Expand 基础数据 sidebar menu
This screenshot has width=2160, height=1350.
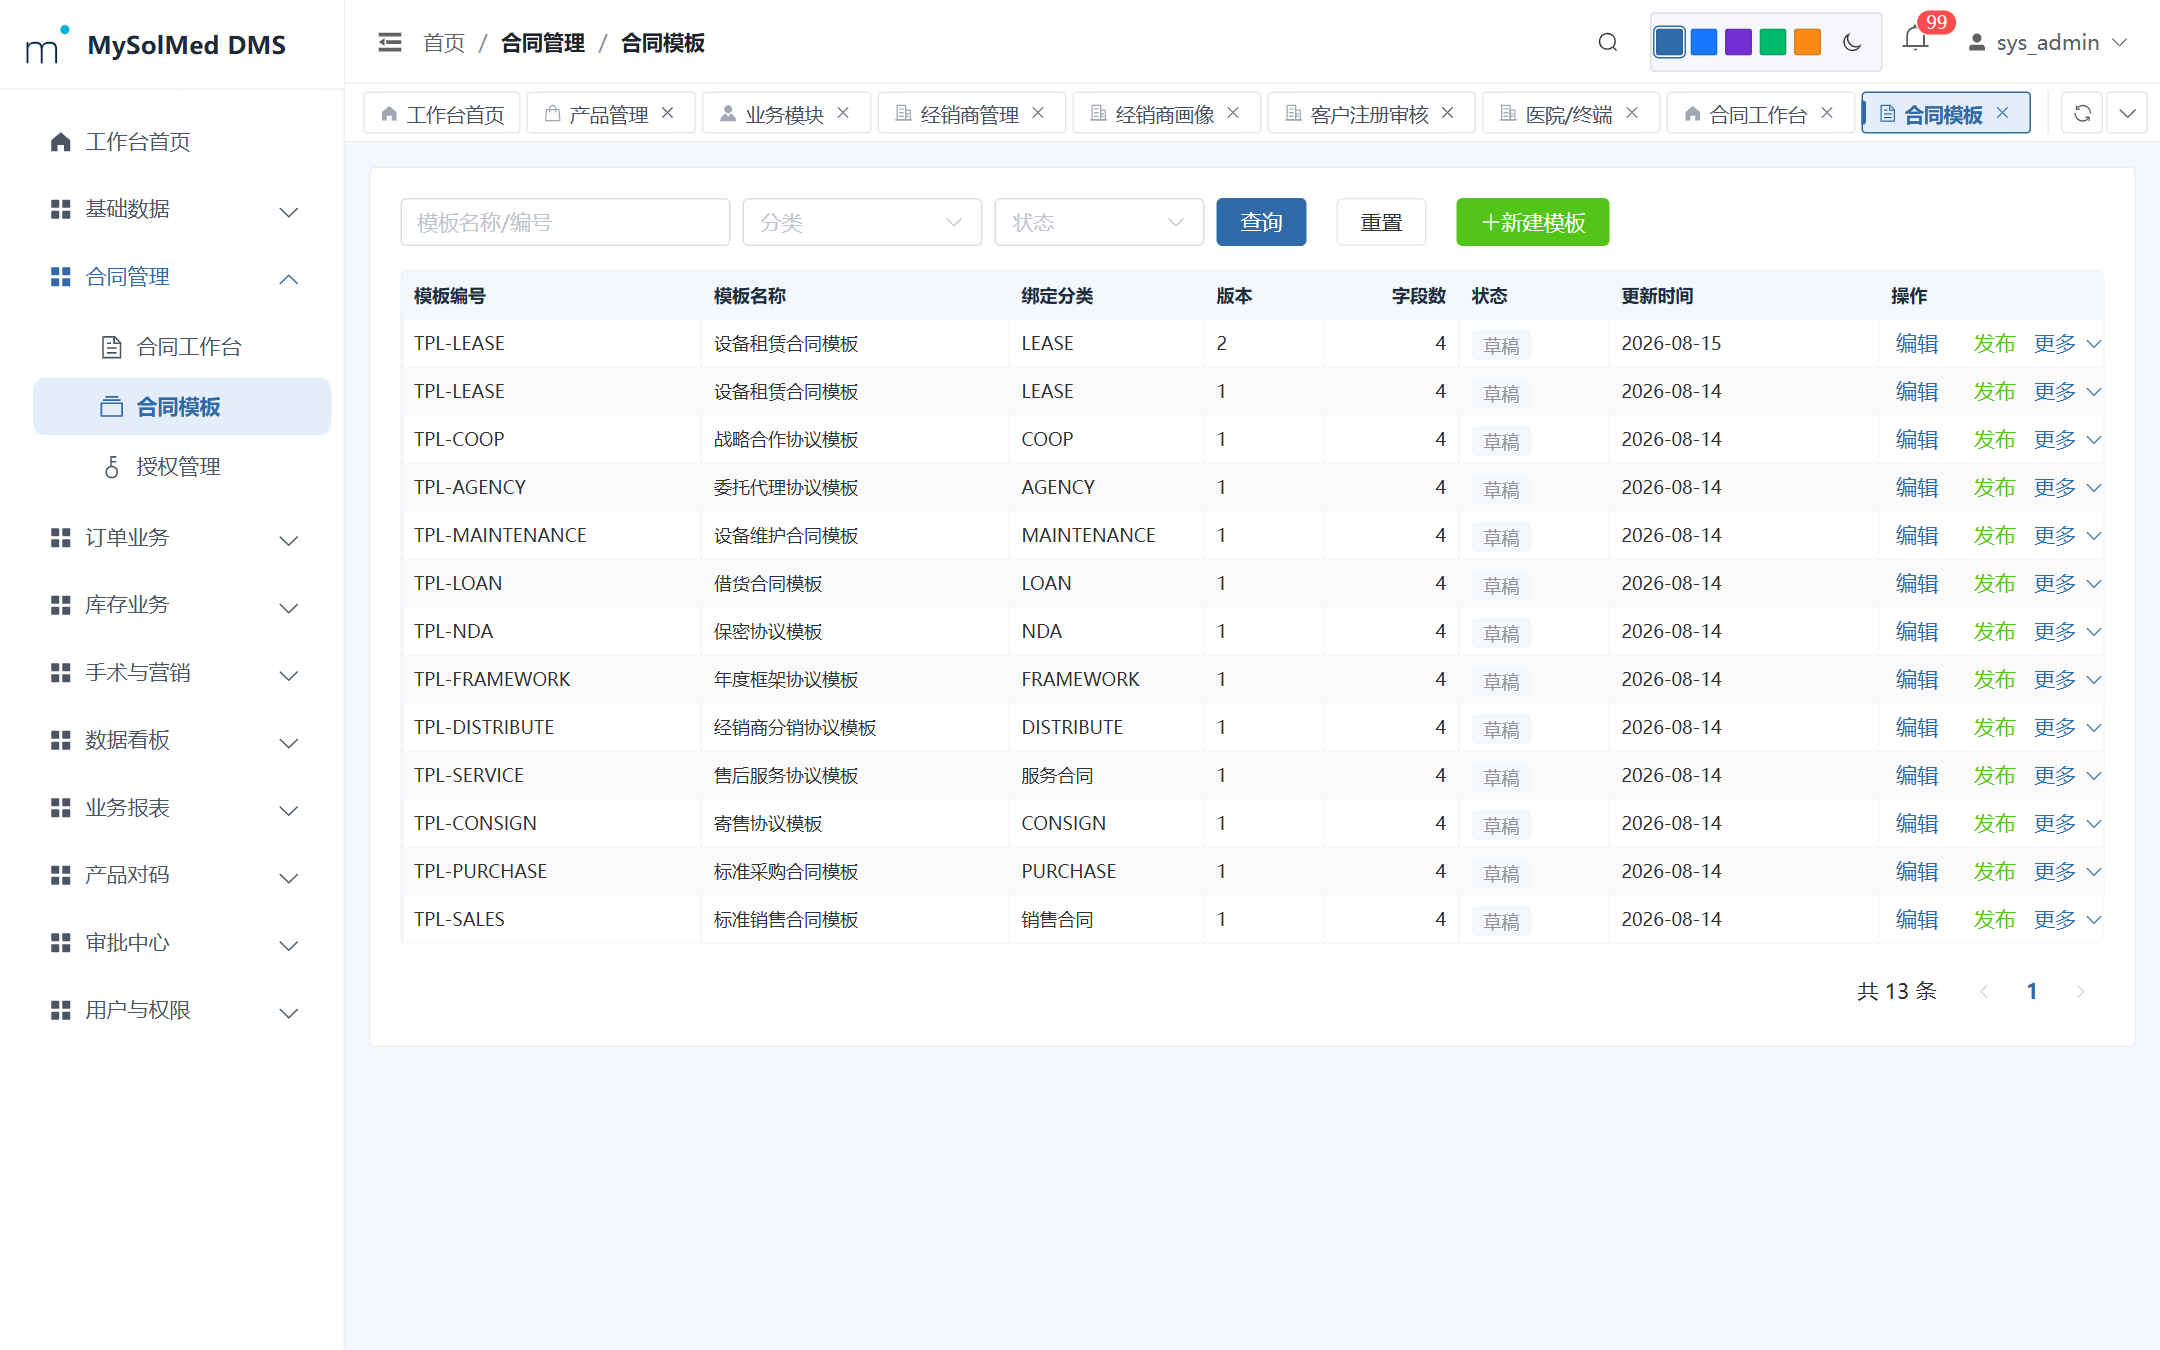[182, 209]
